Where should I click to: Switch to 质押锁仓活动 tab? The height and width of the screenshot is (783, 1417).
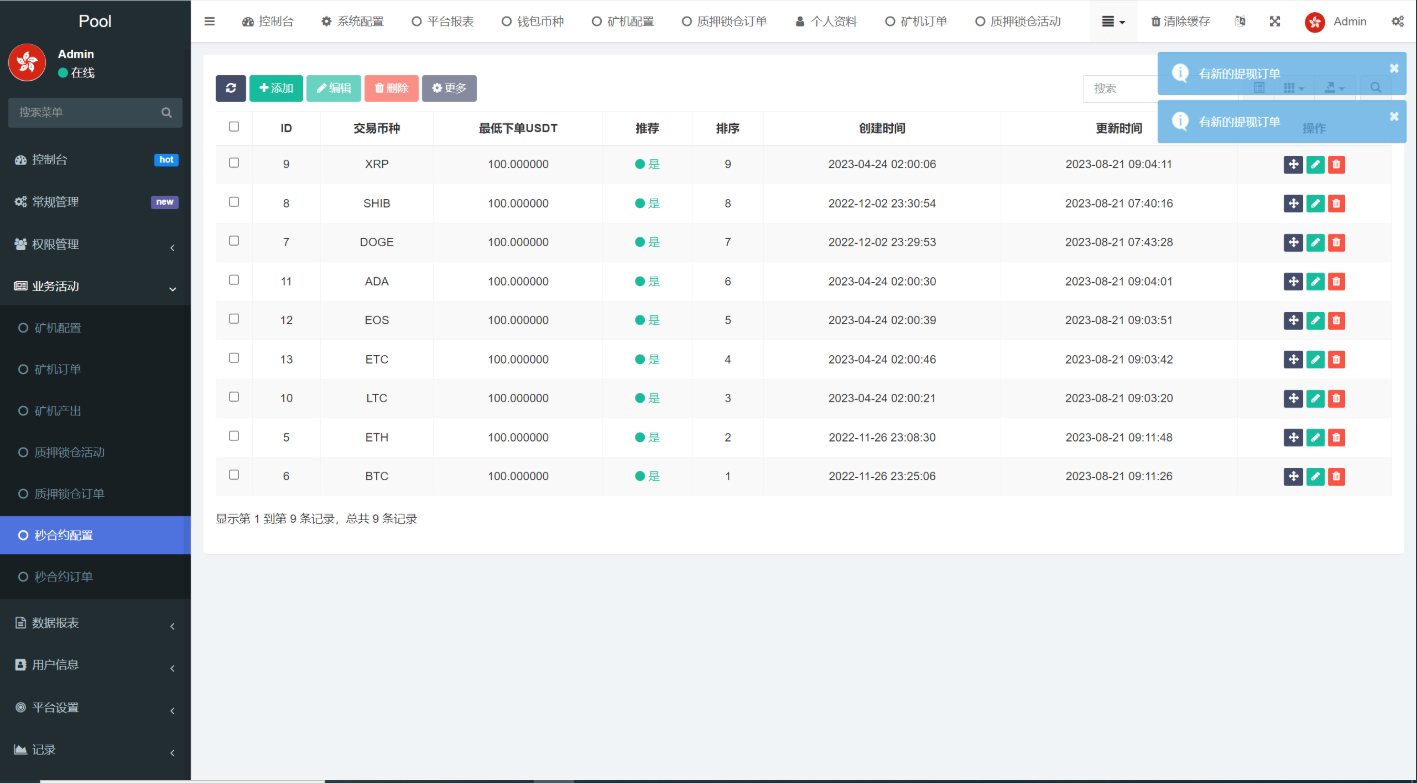[x=1017, y=21]
